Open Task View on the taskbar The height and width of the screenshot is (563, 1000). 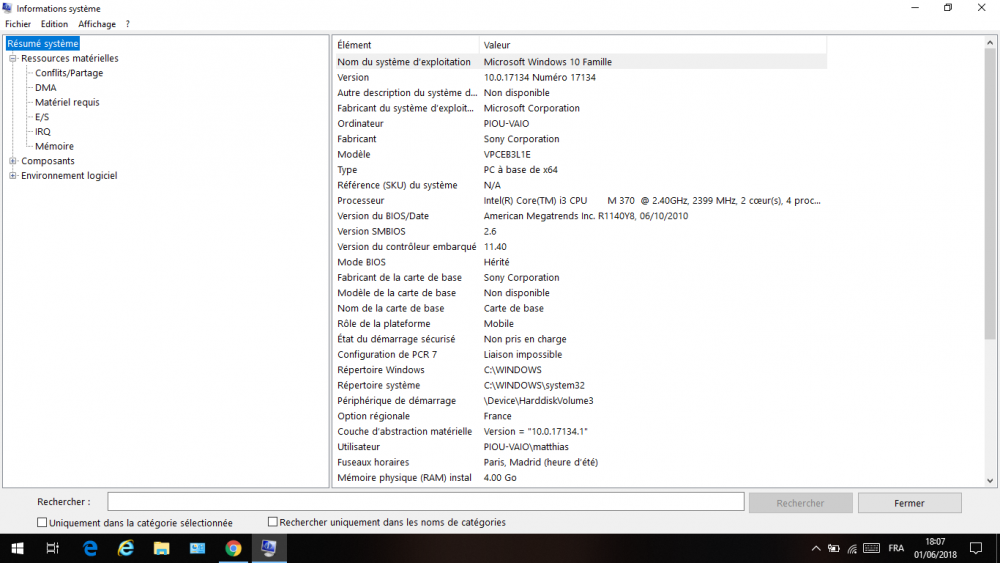point(53,548)
